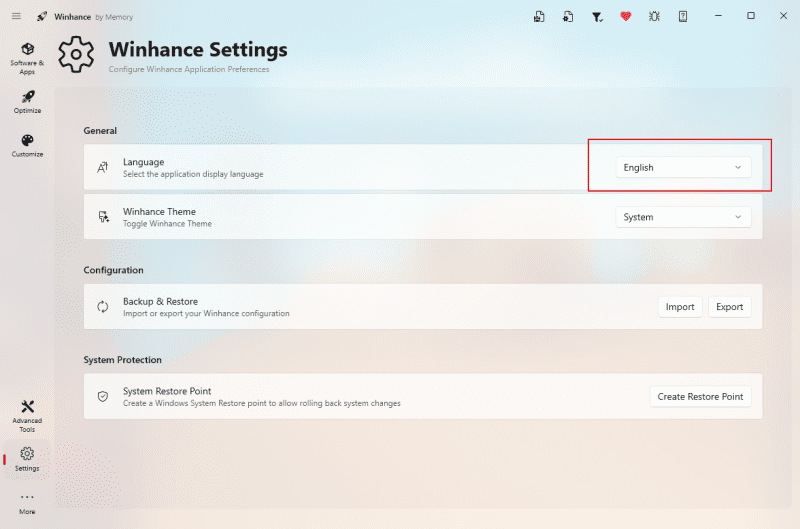Open the Software & Apps section
Image resolution: width=800 pixels, height=529 pixels.
(27, 59)
